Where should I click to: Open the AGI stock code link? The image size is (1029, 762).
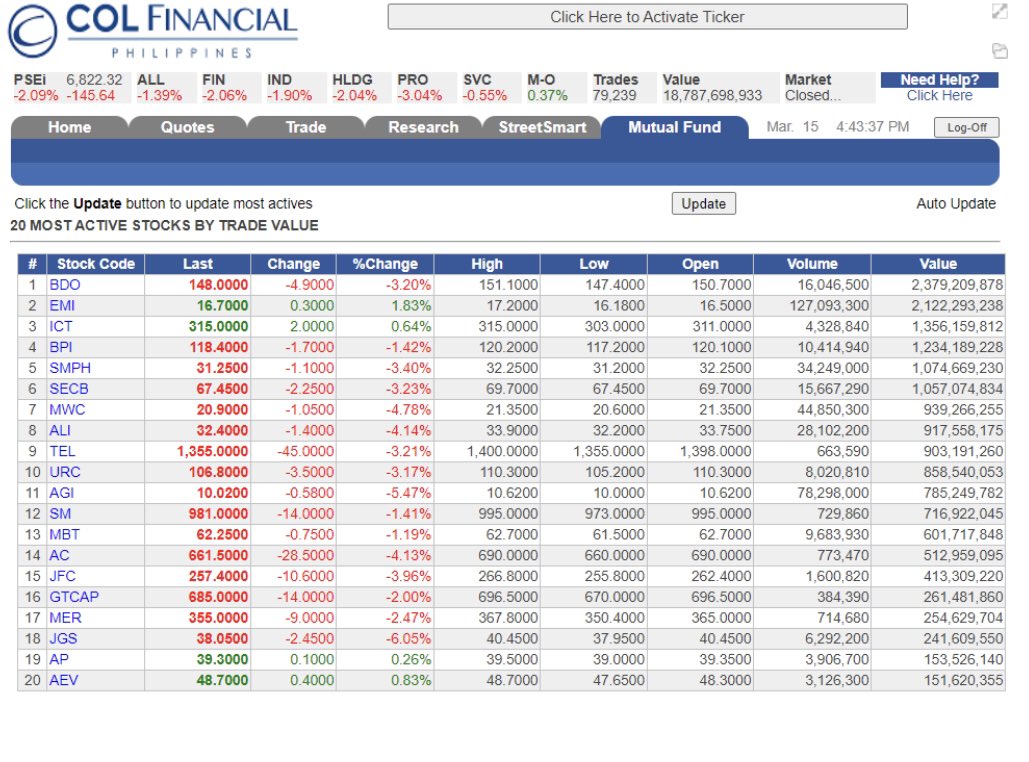(x=62, y=493)
